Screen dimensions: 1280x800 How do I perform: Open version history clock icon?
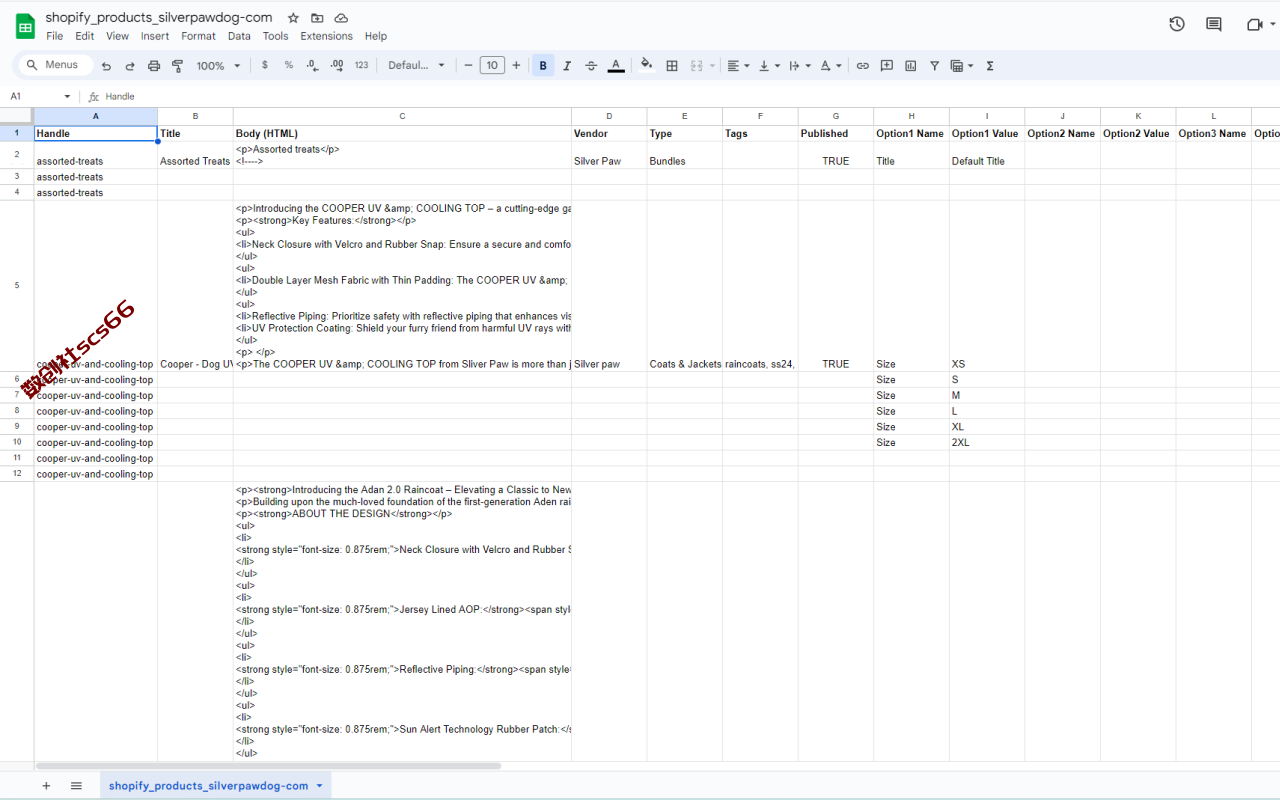[1177, 24]
